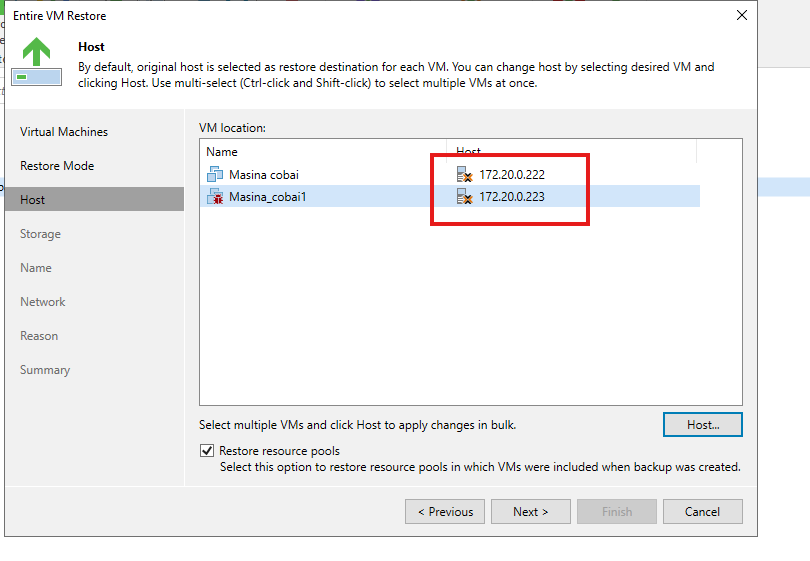The image size is (810, 561).
Task: Go to the Restore Mode step
Action: pos(57,166)
